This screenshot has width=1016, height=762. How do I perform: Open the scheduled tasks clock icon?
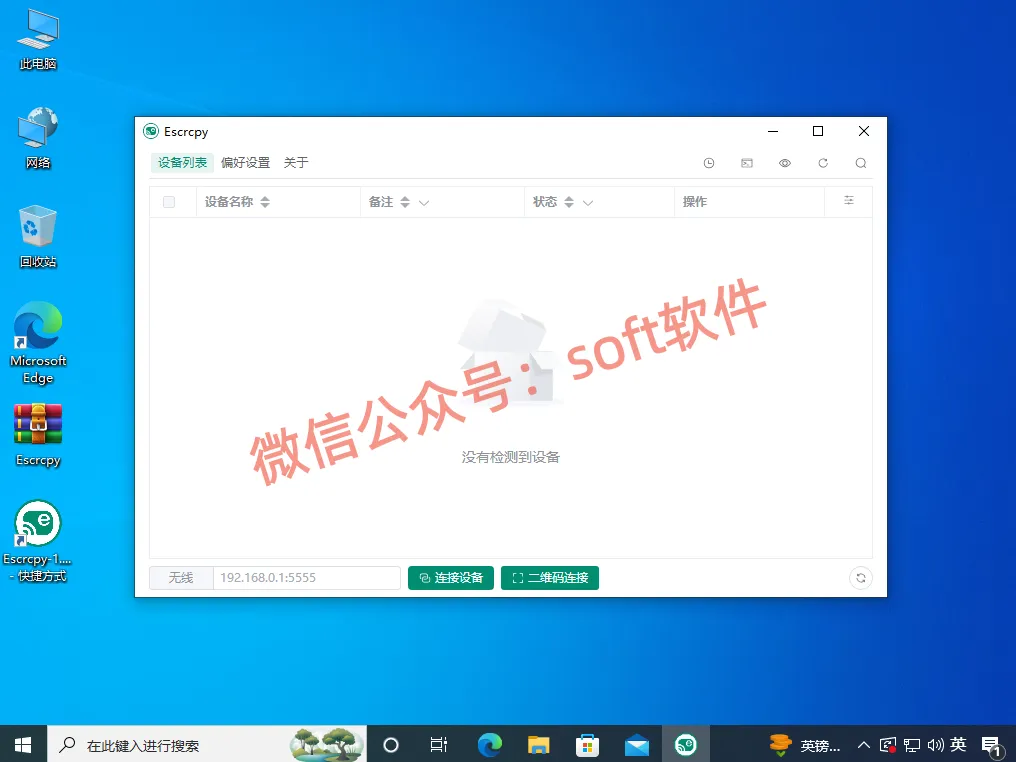coord(709,163)
